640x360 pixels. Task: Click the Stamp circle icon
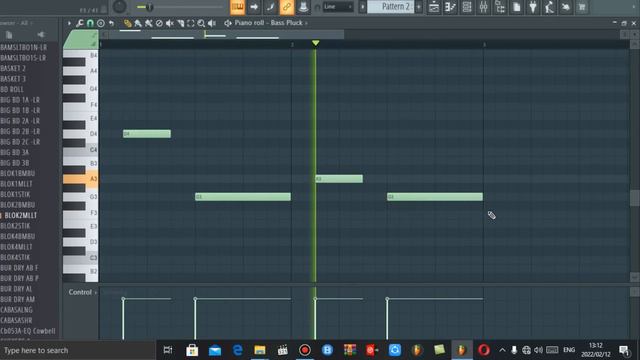pos(101,23)
